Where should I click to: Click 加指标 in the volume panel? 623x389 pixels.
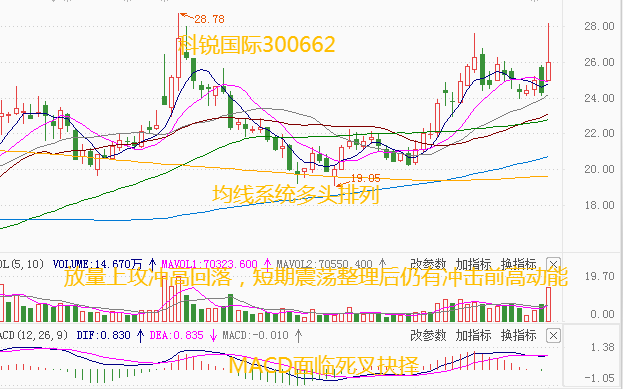(x=473, y=264)
